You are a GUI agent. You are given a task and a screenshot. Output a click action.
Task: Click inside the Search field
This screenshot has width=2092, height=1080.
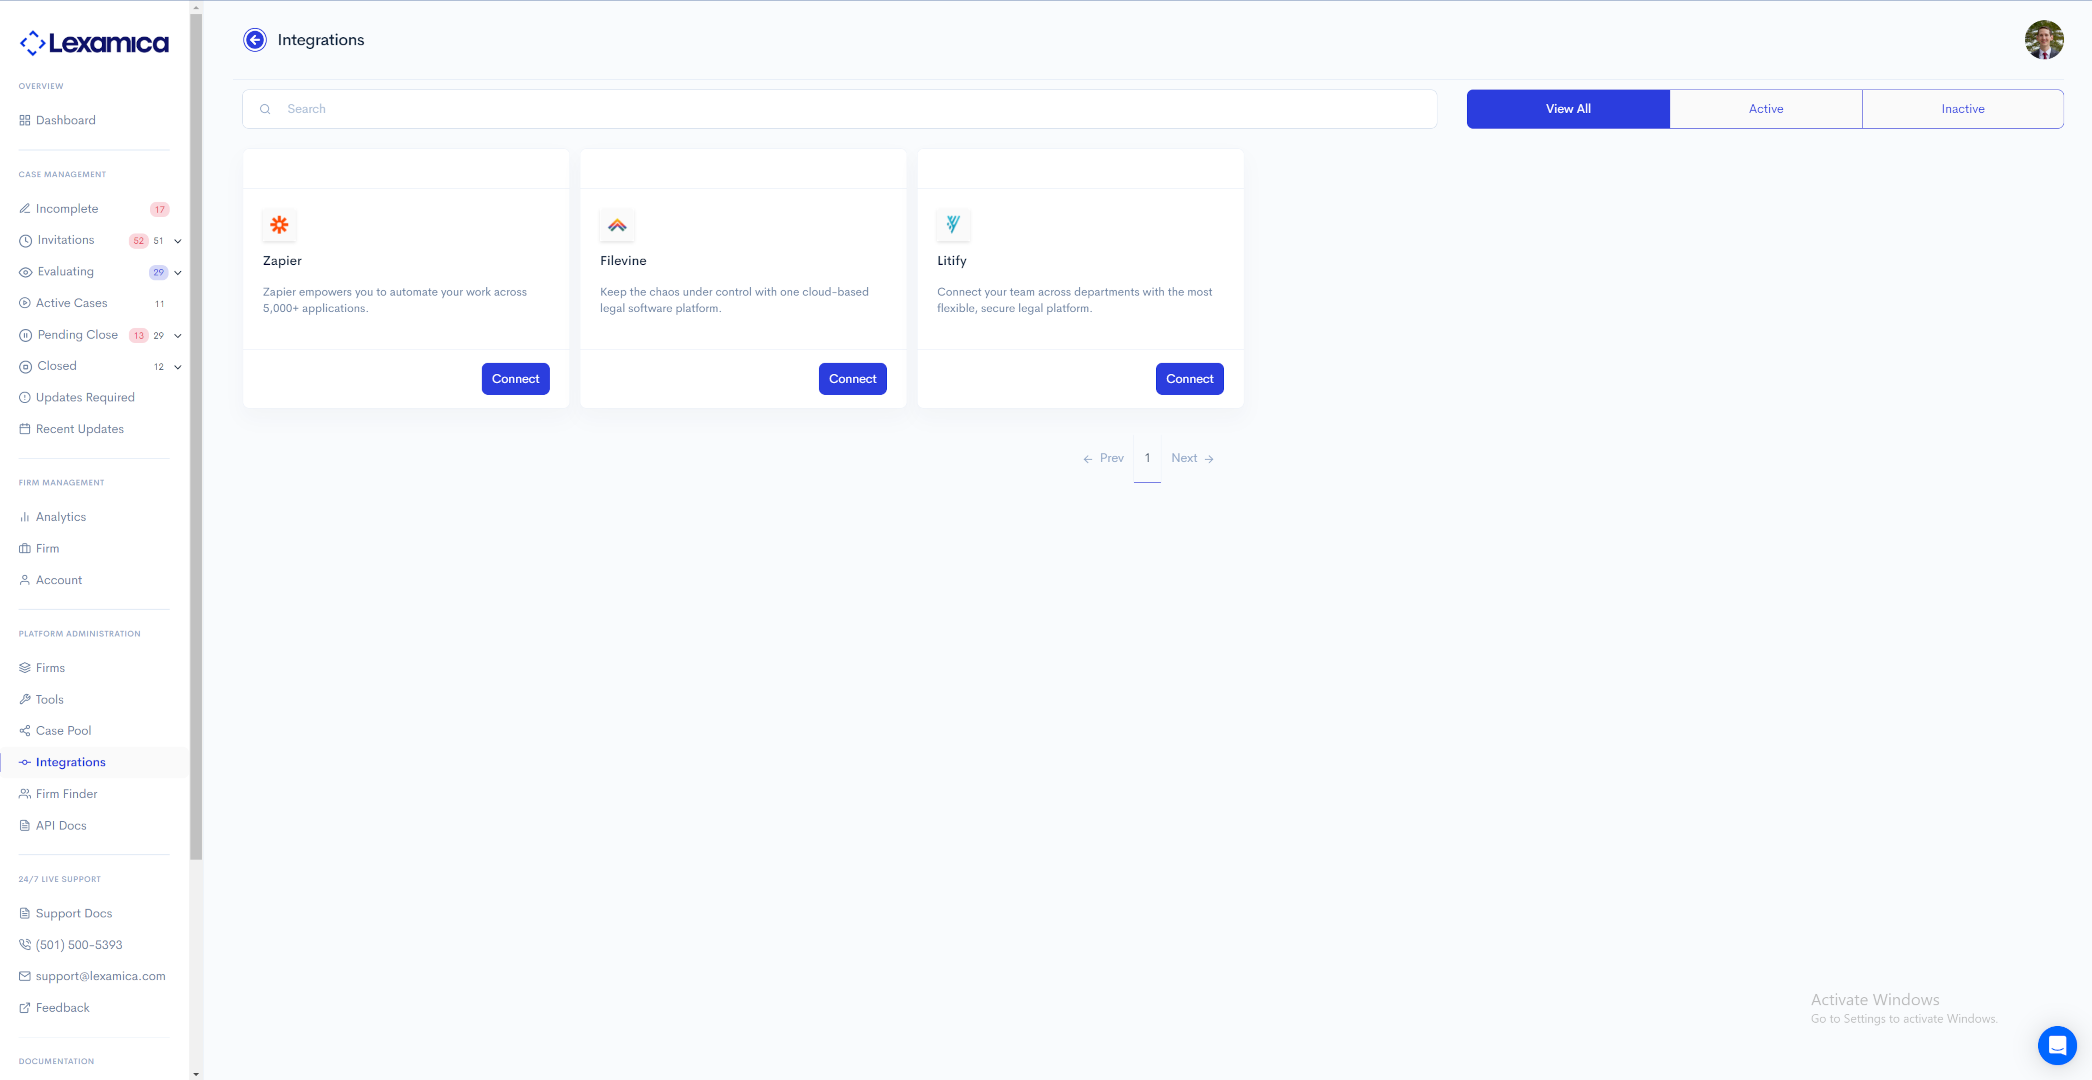pyautogui.click(x=700, y=109)
